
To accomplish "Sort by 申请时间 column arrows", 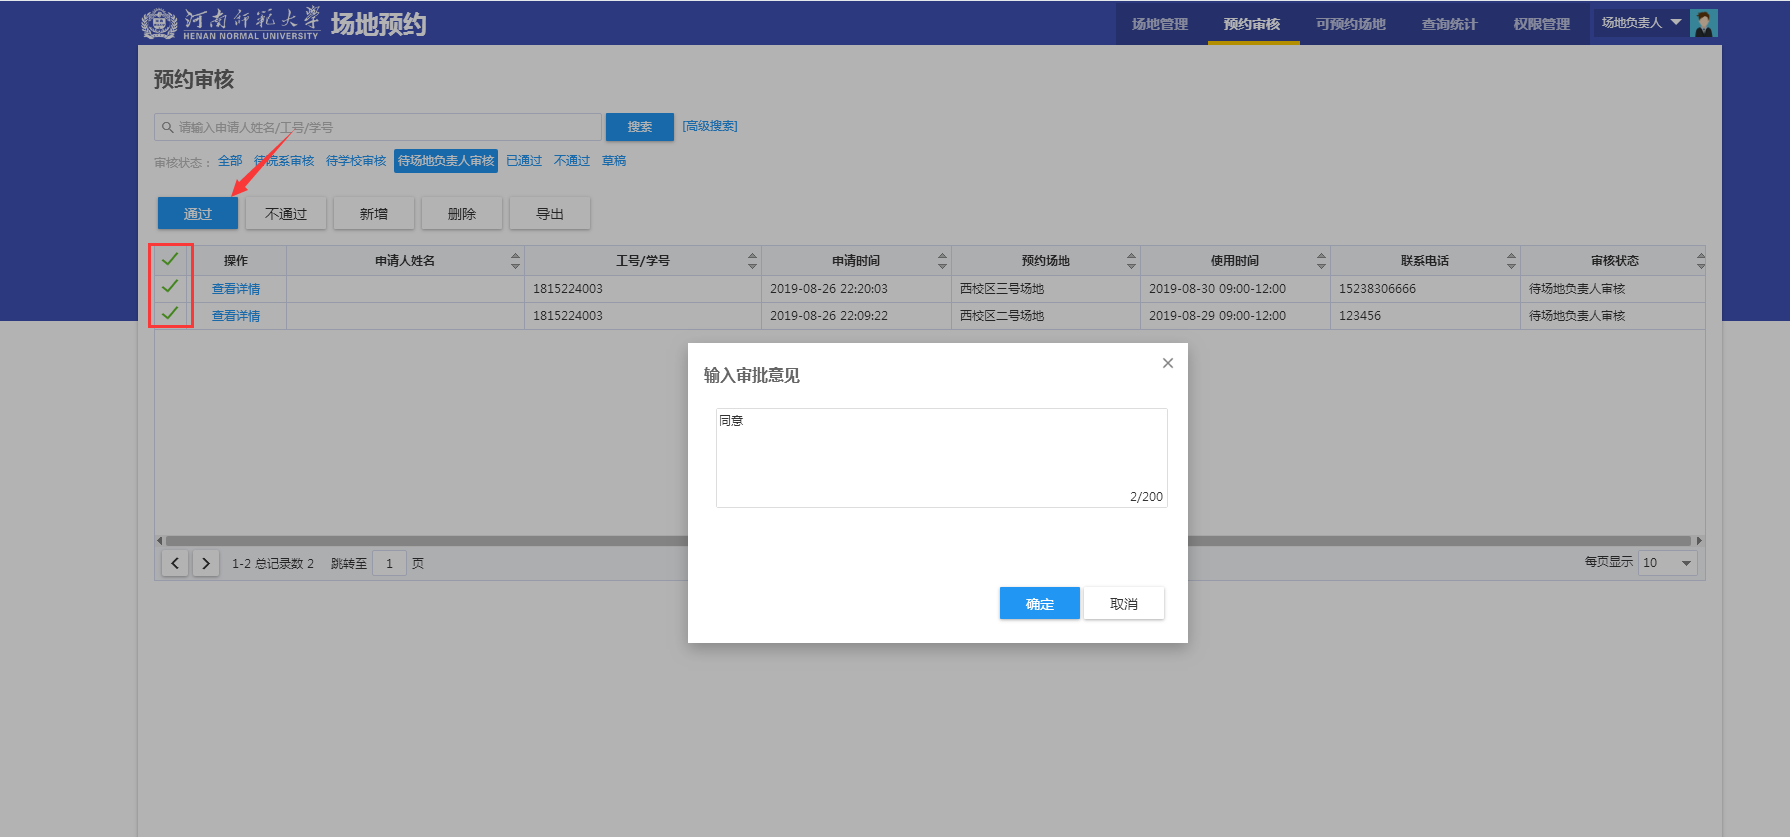I will pyautogui.click(x=942, y=261).
